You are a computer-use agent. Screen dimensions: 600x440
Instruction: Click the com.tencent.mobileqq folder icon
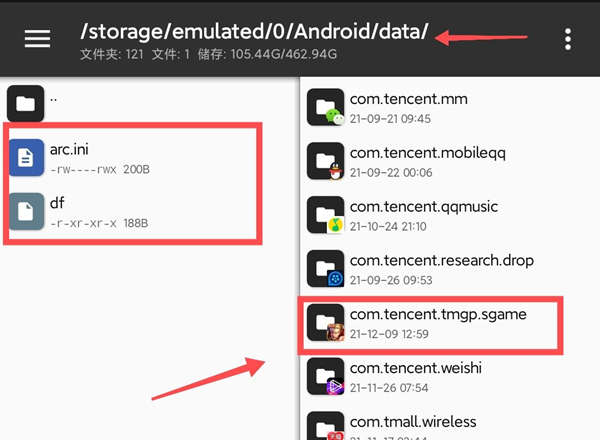[326, 161]
